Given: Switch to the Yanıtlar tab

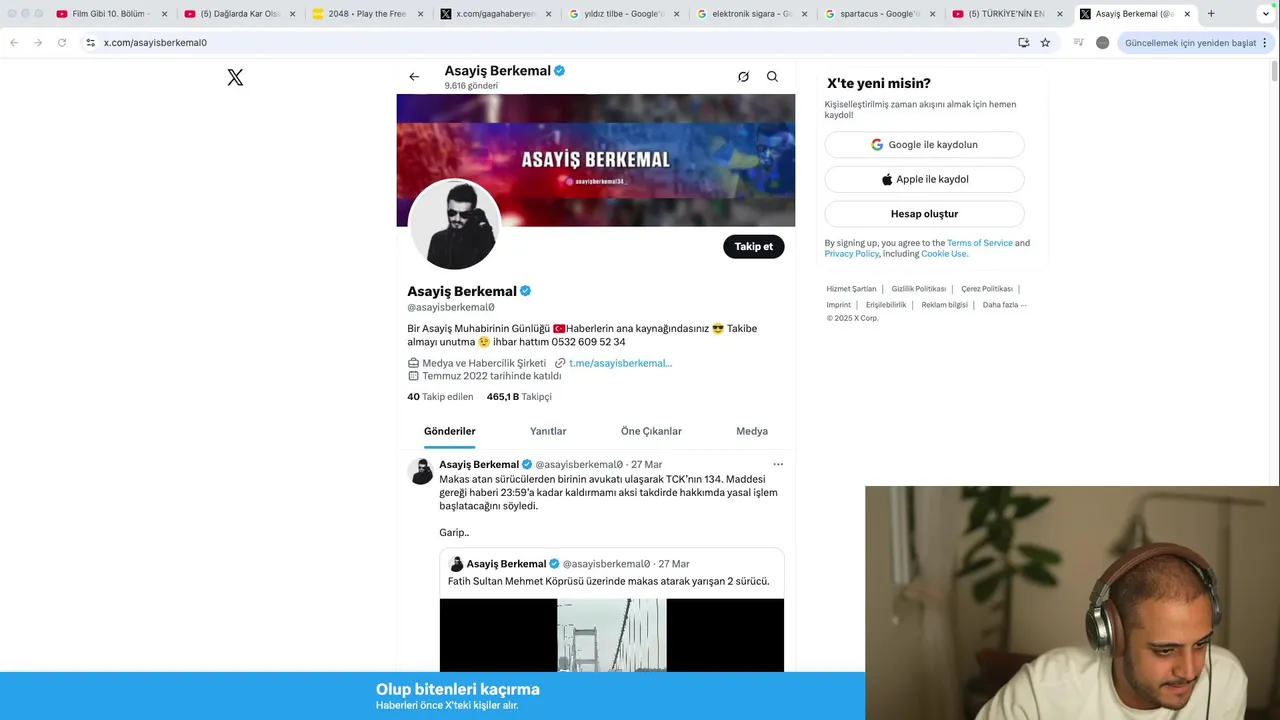Looking at the screenshot, I should point(548,431).
